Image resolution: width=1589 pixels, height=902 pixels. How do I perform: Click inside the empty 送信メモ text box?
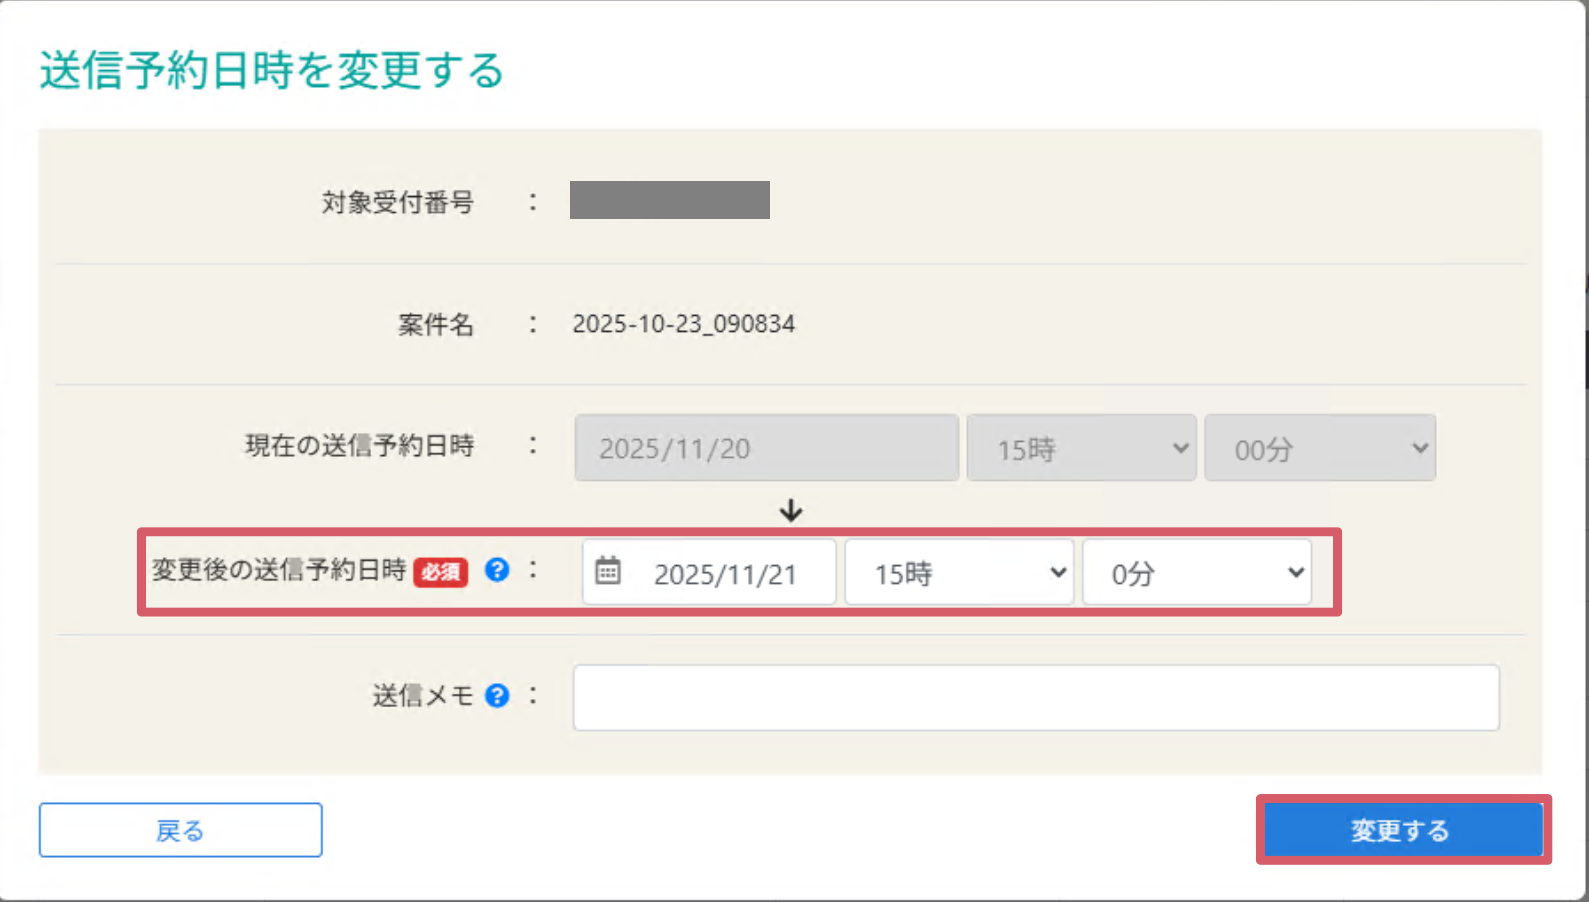click(1035, 697)
